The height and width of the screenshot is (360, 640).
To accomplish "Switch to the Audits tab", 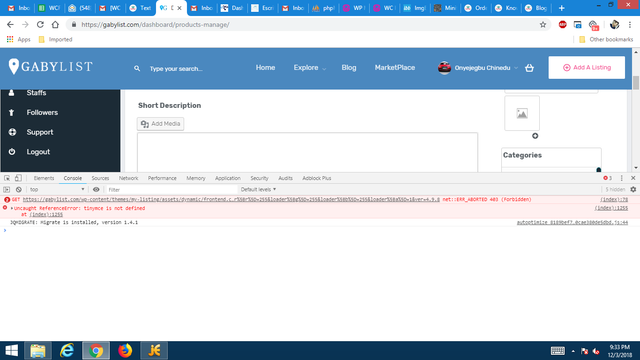I will click(285, 178).
